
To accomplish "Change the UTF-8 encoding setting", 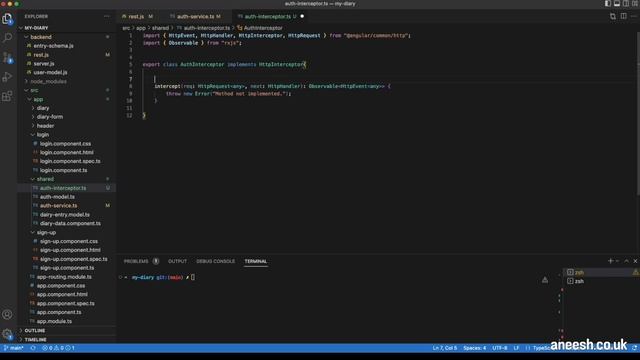I will click(500, 348).
